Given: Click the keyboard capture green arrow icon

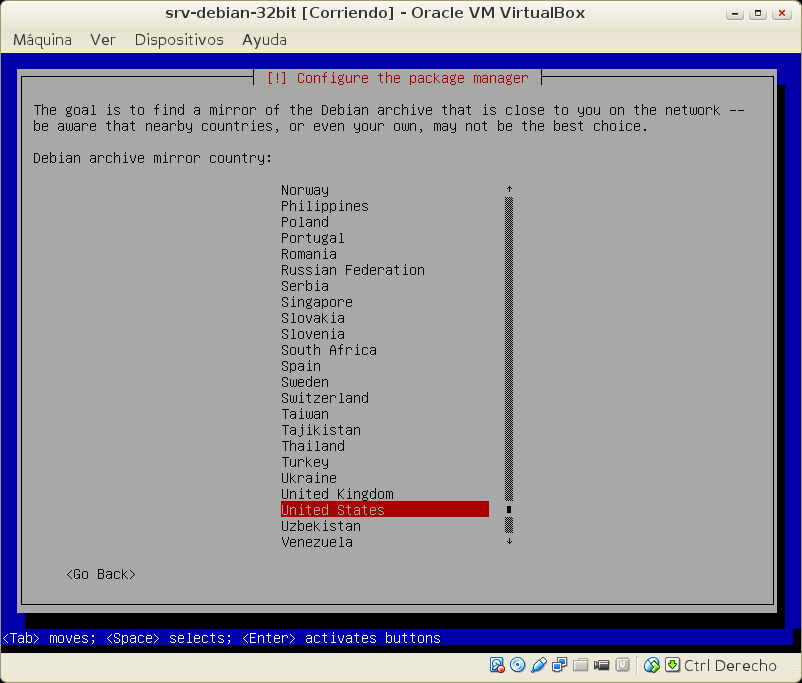Looking at the screenshot, I should pos(672,665).
